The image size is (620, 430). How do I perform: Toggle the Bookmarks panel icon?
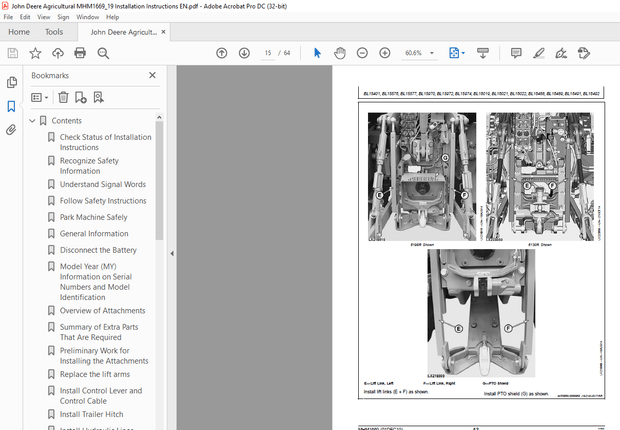(x=11, y=106)
